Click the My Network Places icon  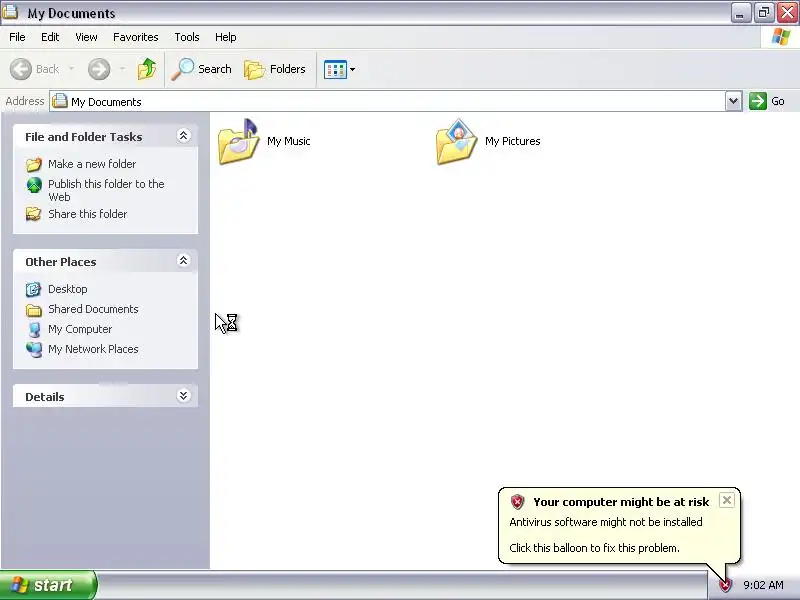click(x=34, y=349)
